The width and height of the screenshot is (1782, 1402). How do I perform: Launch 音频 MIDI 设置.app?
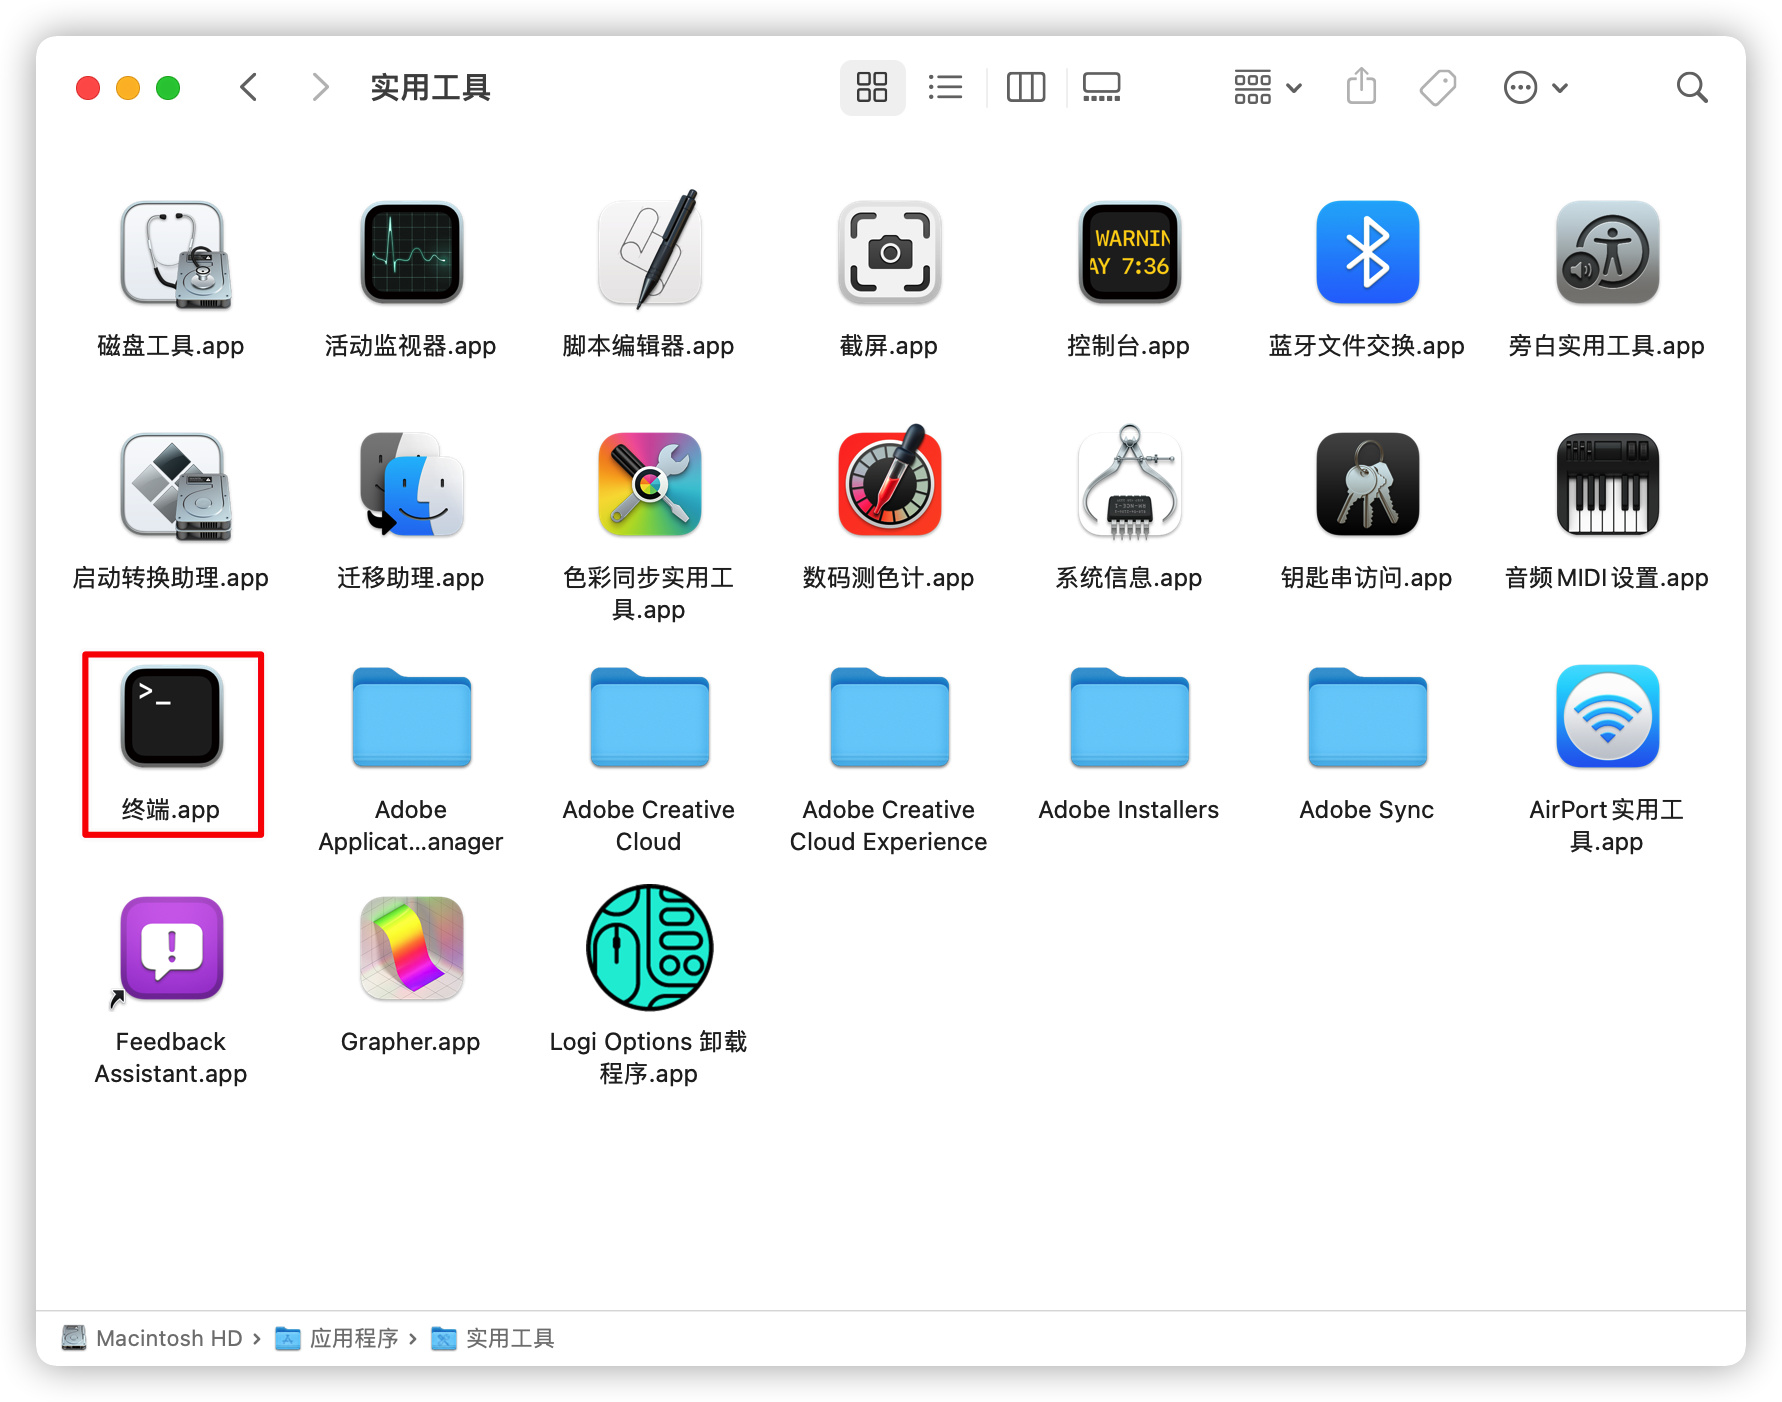coord(1606,484)
